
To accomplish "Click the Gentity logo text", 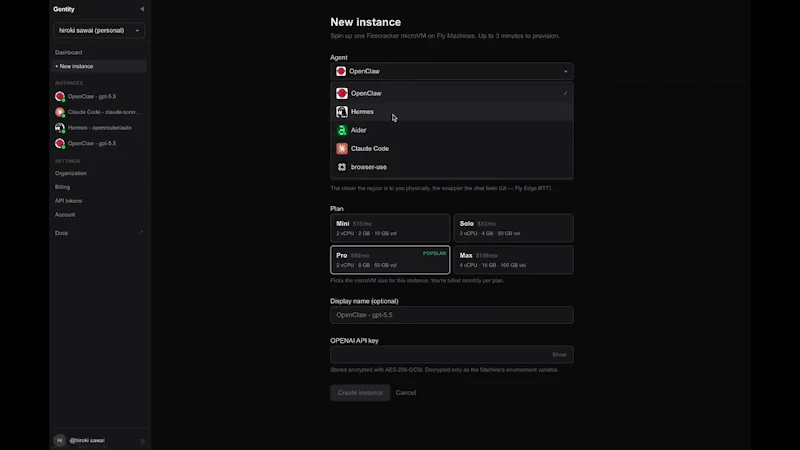I will (64, 9).
